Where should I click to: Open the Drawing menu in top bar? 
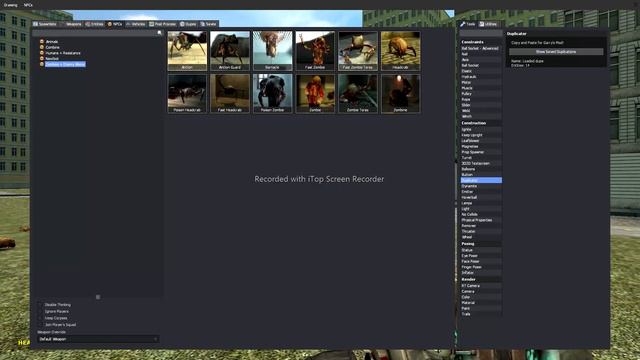[x=11, y=5]
